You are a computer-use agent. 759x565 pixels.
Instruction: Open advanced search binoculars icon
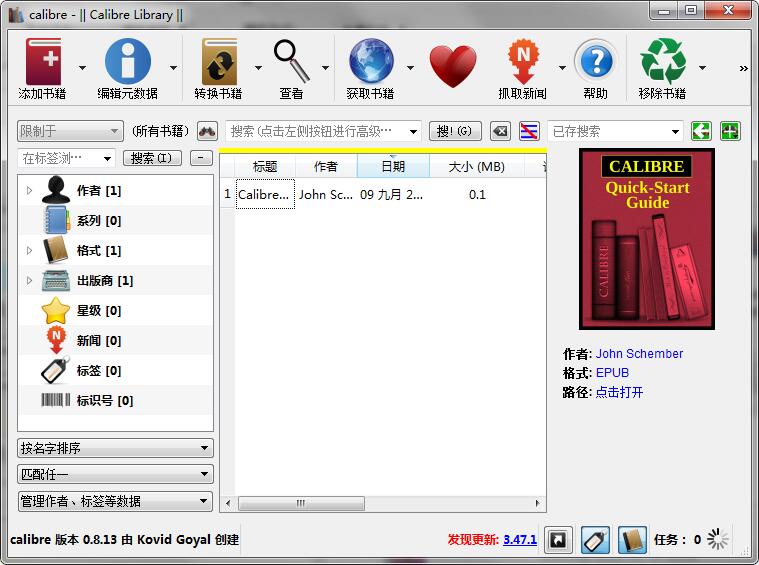[x=207, y=131]
